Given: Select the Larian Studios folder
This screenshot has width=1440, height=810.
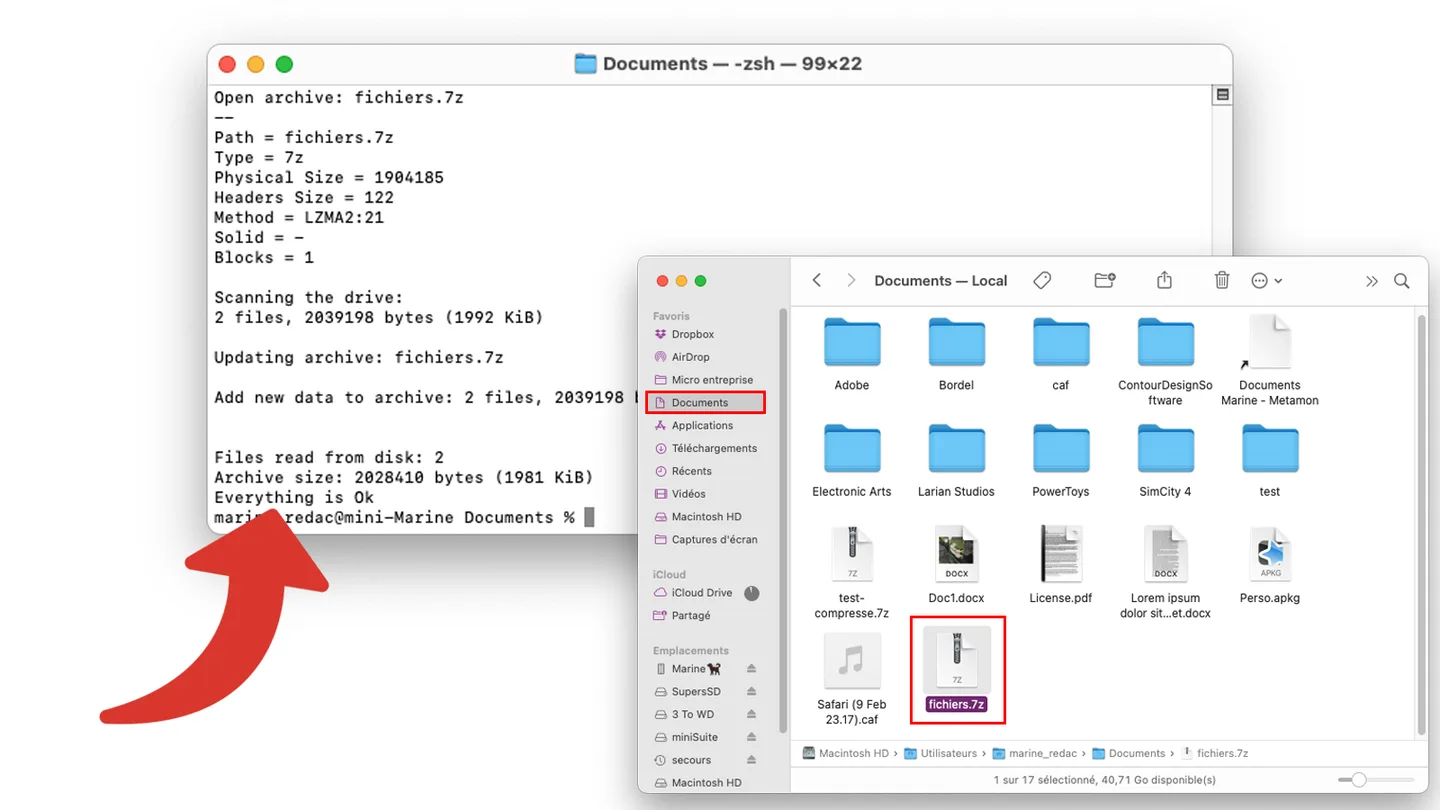Looking at the screenshot, I should 956,461.
